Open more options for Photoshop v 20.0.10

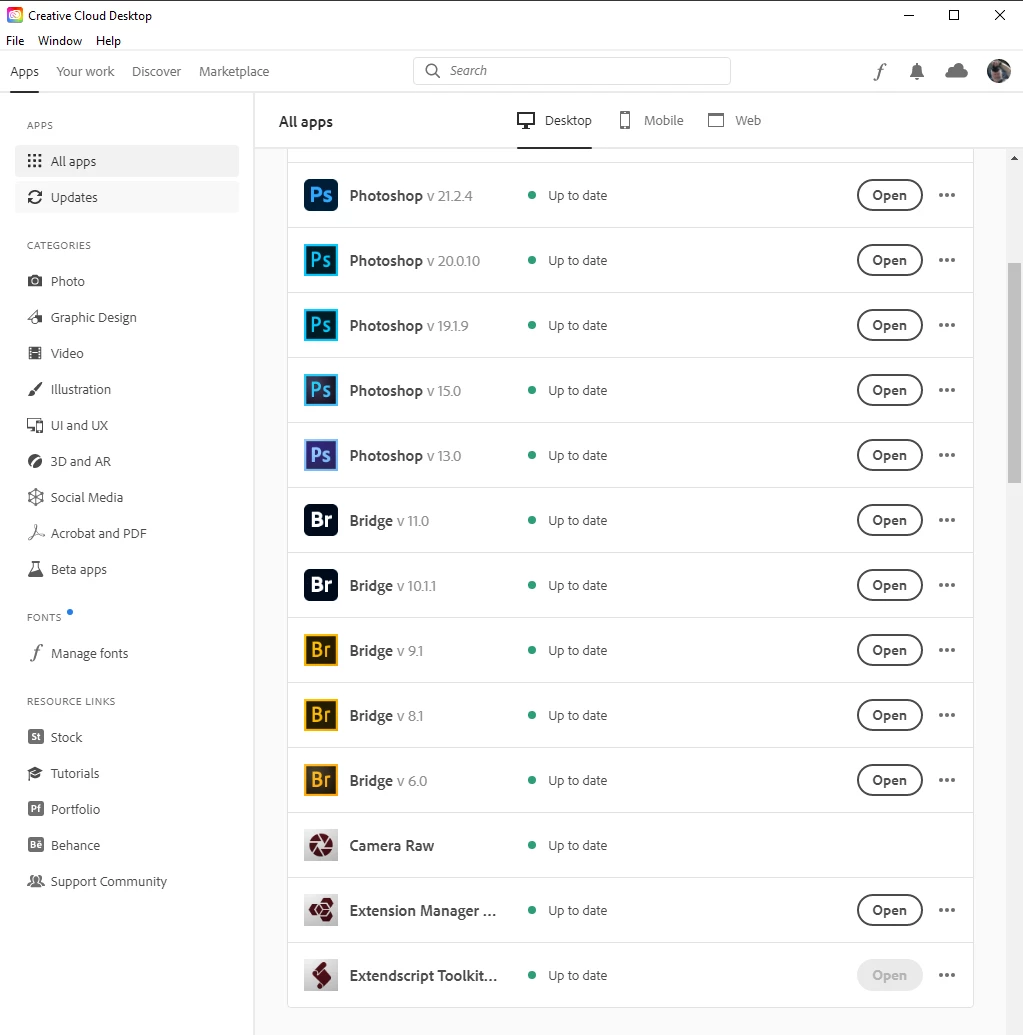tap(947, 260)
